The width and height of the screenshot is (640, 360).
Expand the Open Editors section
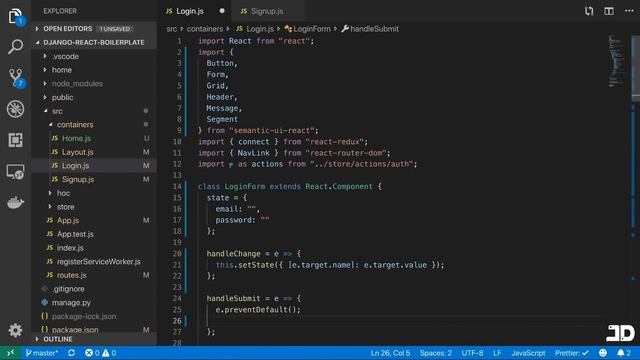[37, 29]
